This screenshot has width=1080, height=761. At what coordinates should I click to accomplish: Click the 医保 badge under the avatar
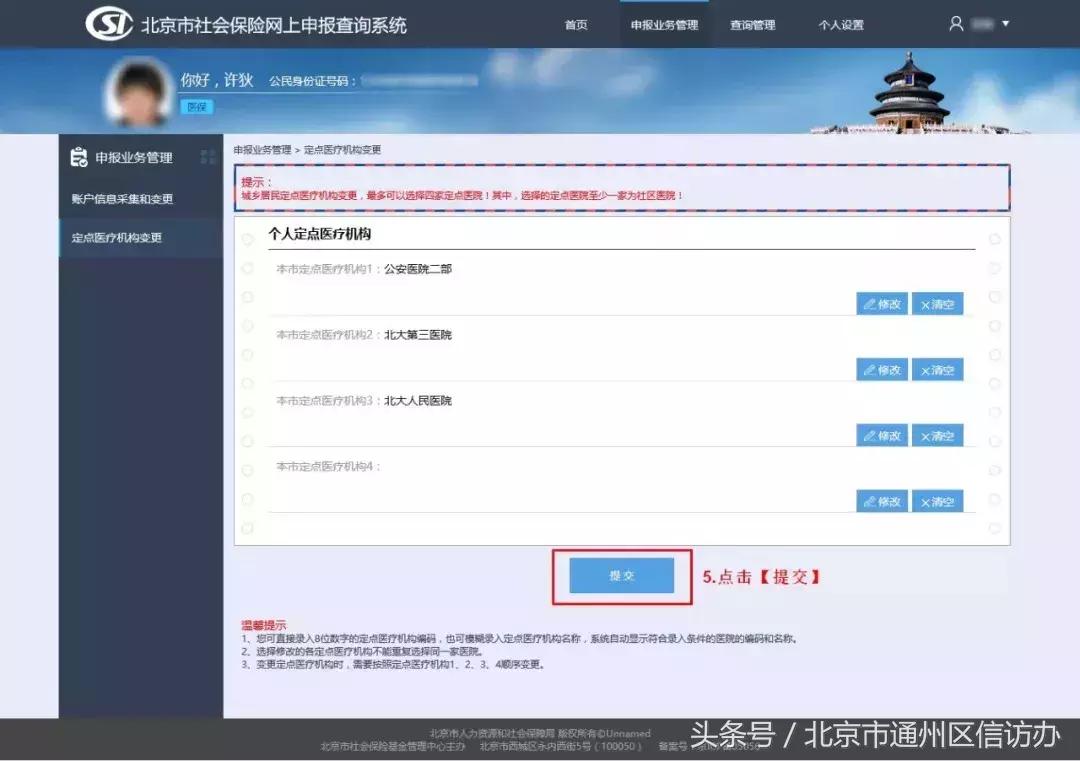click(x=196, y=107)
